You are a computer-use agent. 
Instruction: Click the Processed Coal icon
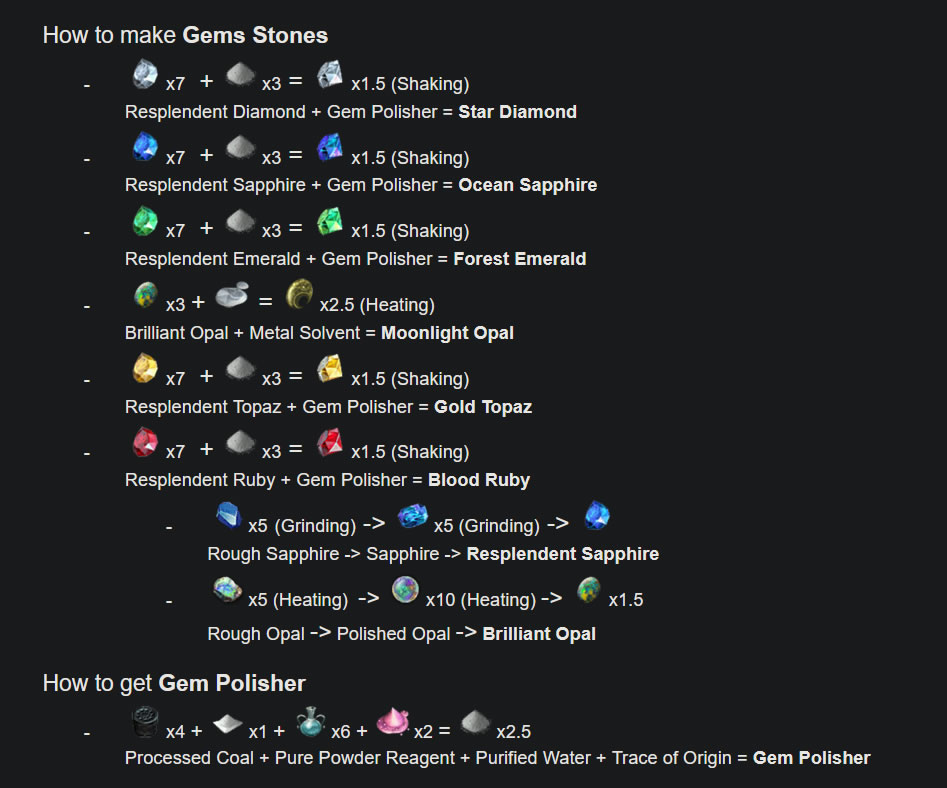[146, 722]
